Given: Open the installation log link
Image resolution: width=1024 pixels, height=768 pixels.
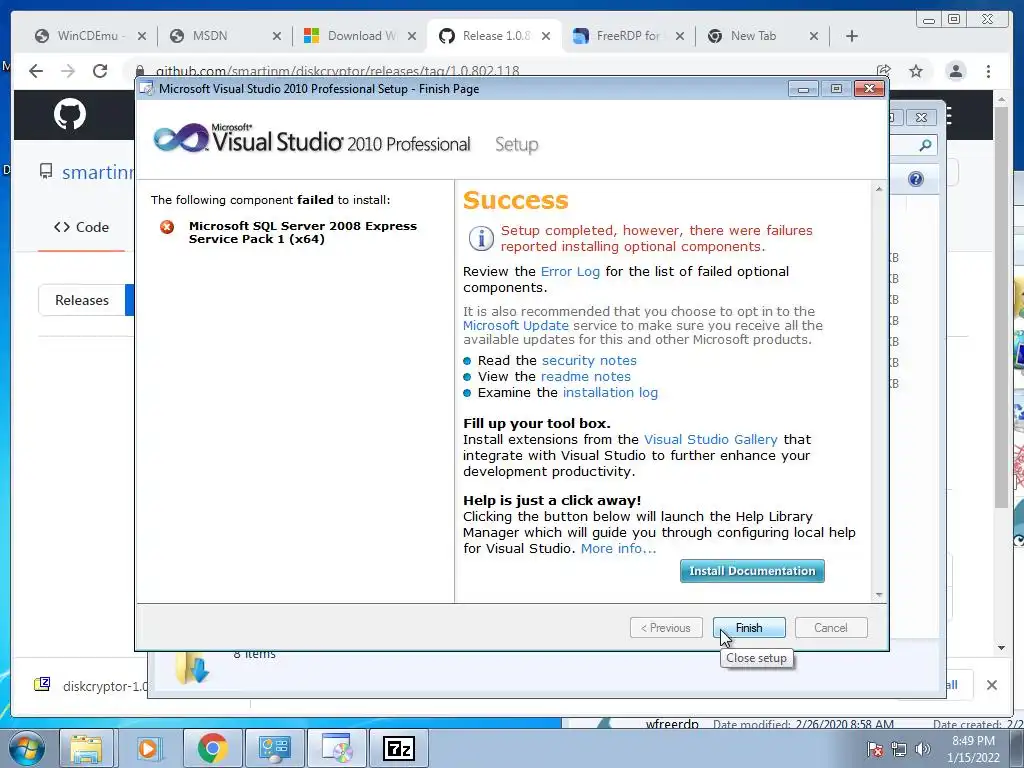Looking at the screenshot, I should coord(611,392).
